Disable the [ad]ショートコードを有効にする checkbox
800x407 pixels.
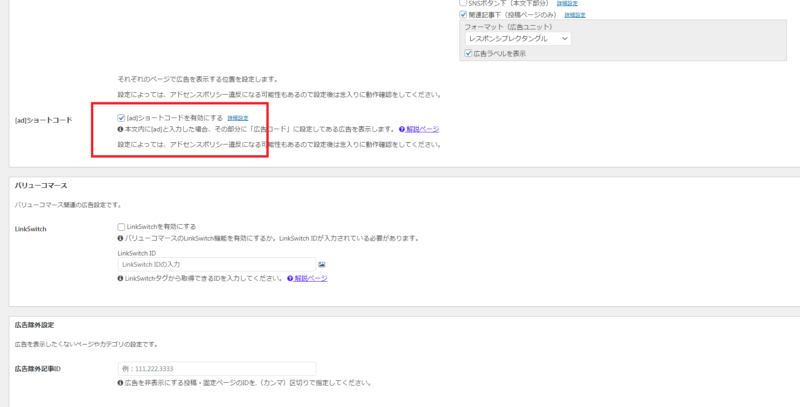coord(121,118)
